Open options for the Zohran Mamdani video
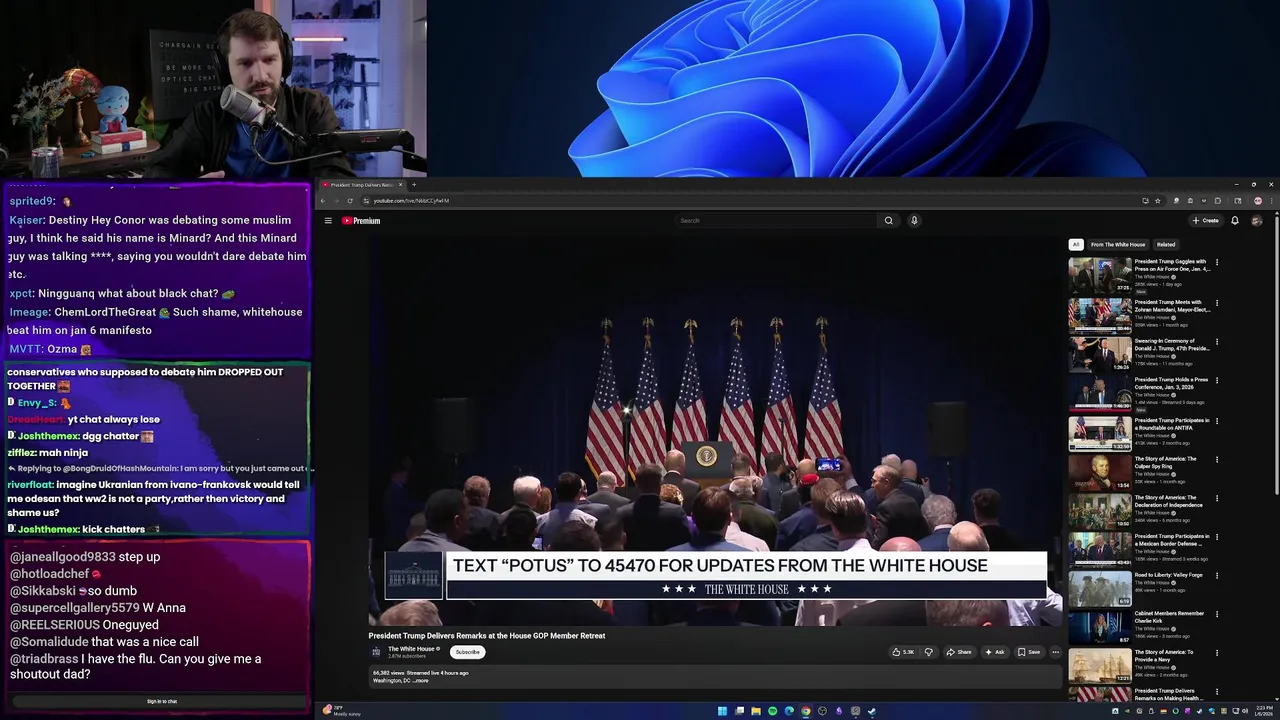Screen dimensions: 1280x720 click(x=1217, y=303)
